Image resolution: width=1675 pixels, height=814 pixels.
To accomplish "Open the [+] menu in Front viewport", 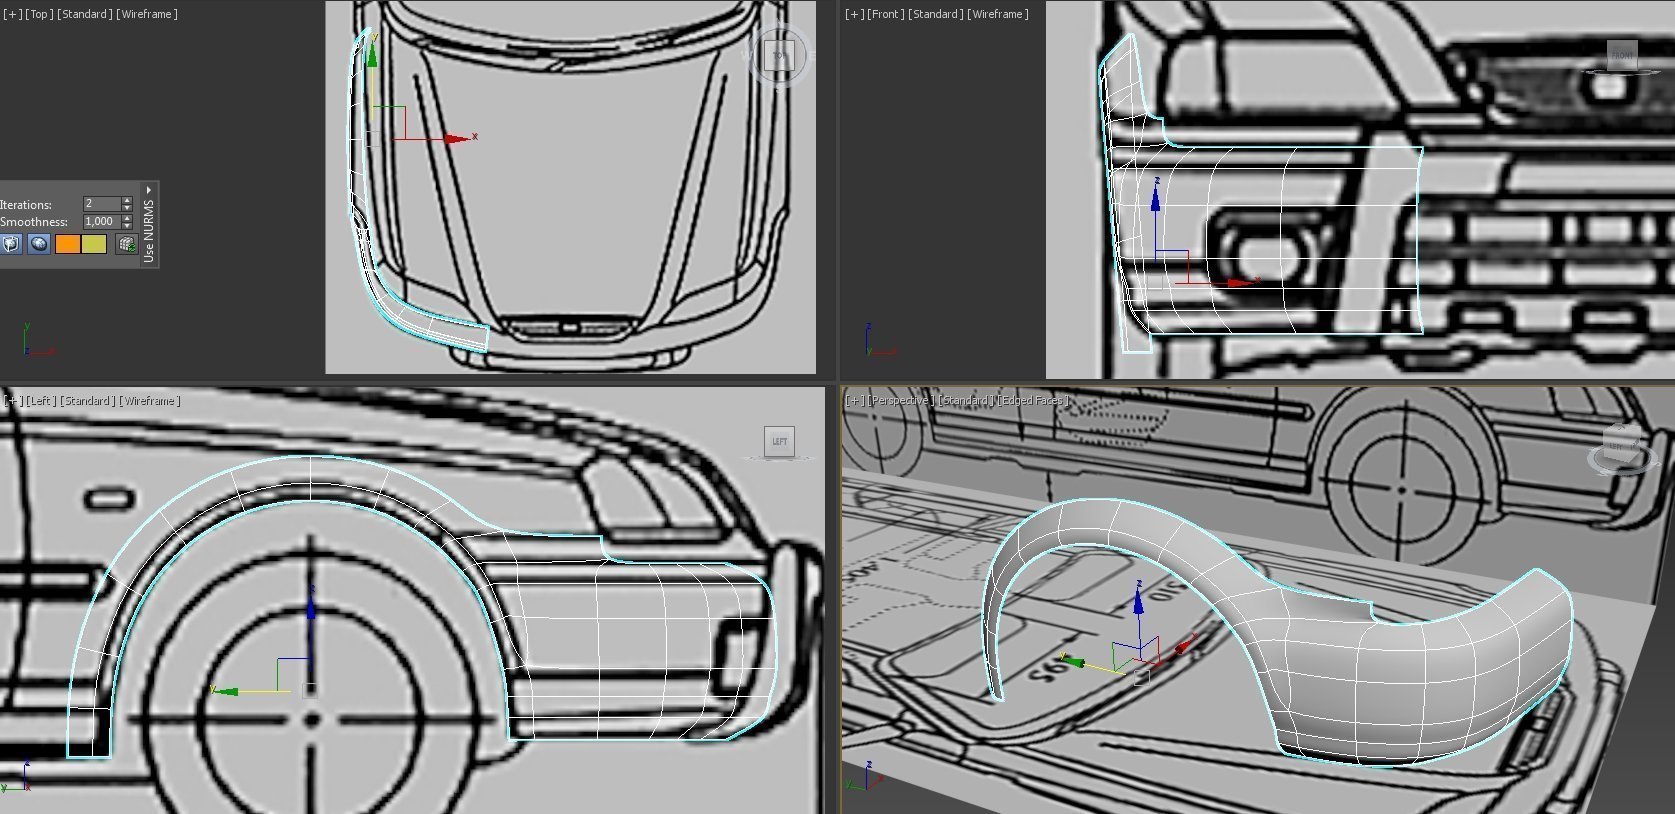I will click(x=855, y=14).
